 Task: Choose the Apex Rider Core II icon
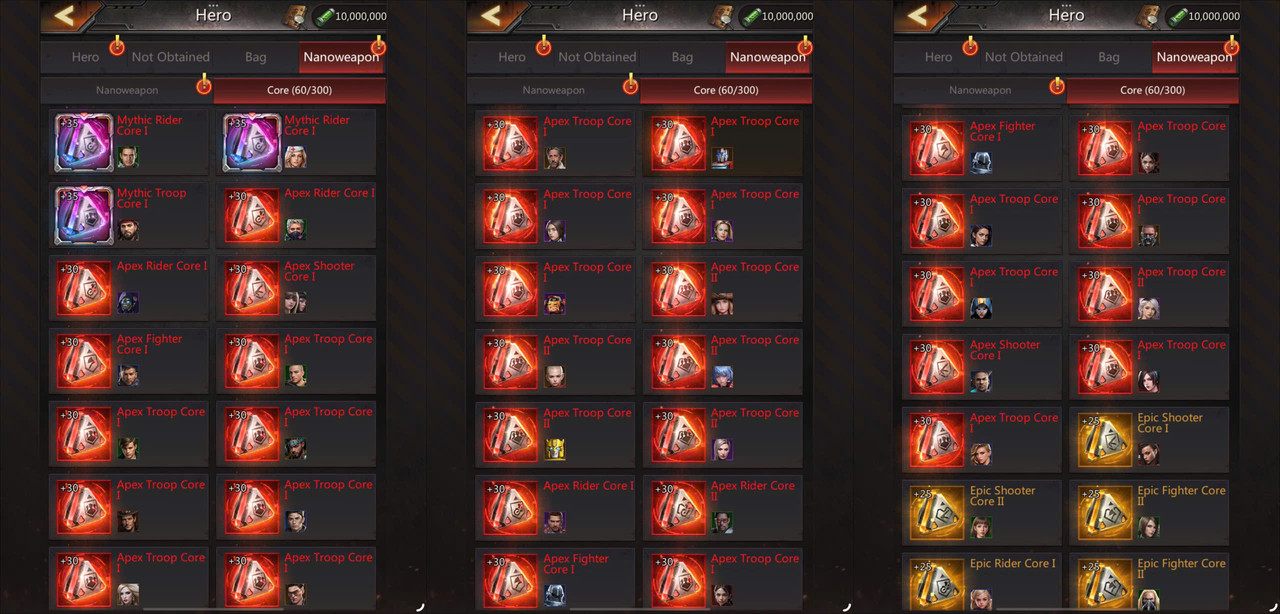679,507
